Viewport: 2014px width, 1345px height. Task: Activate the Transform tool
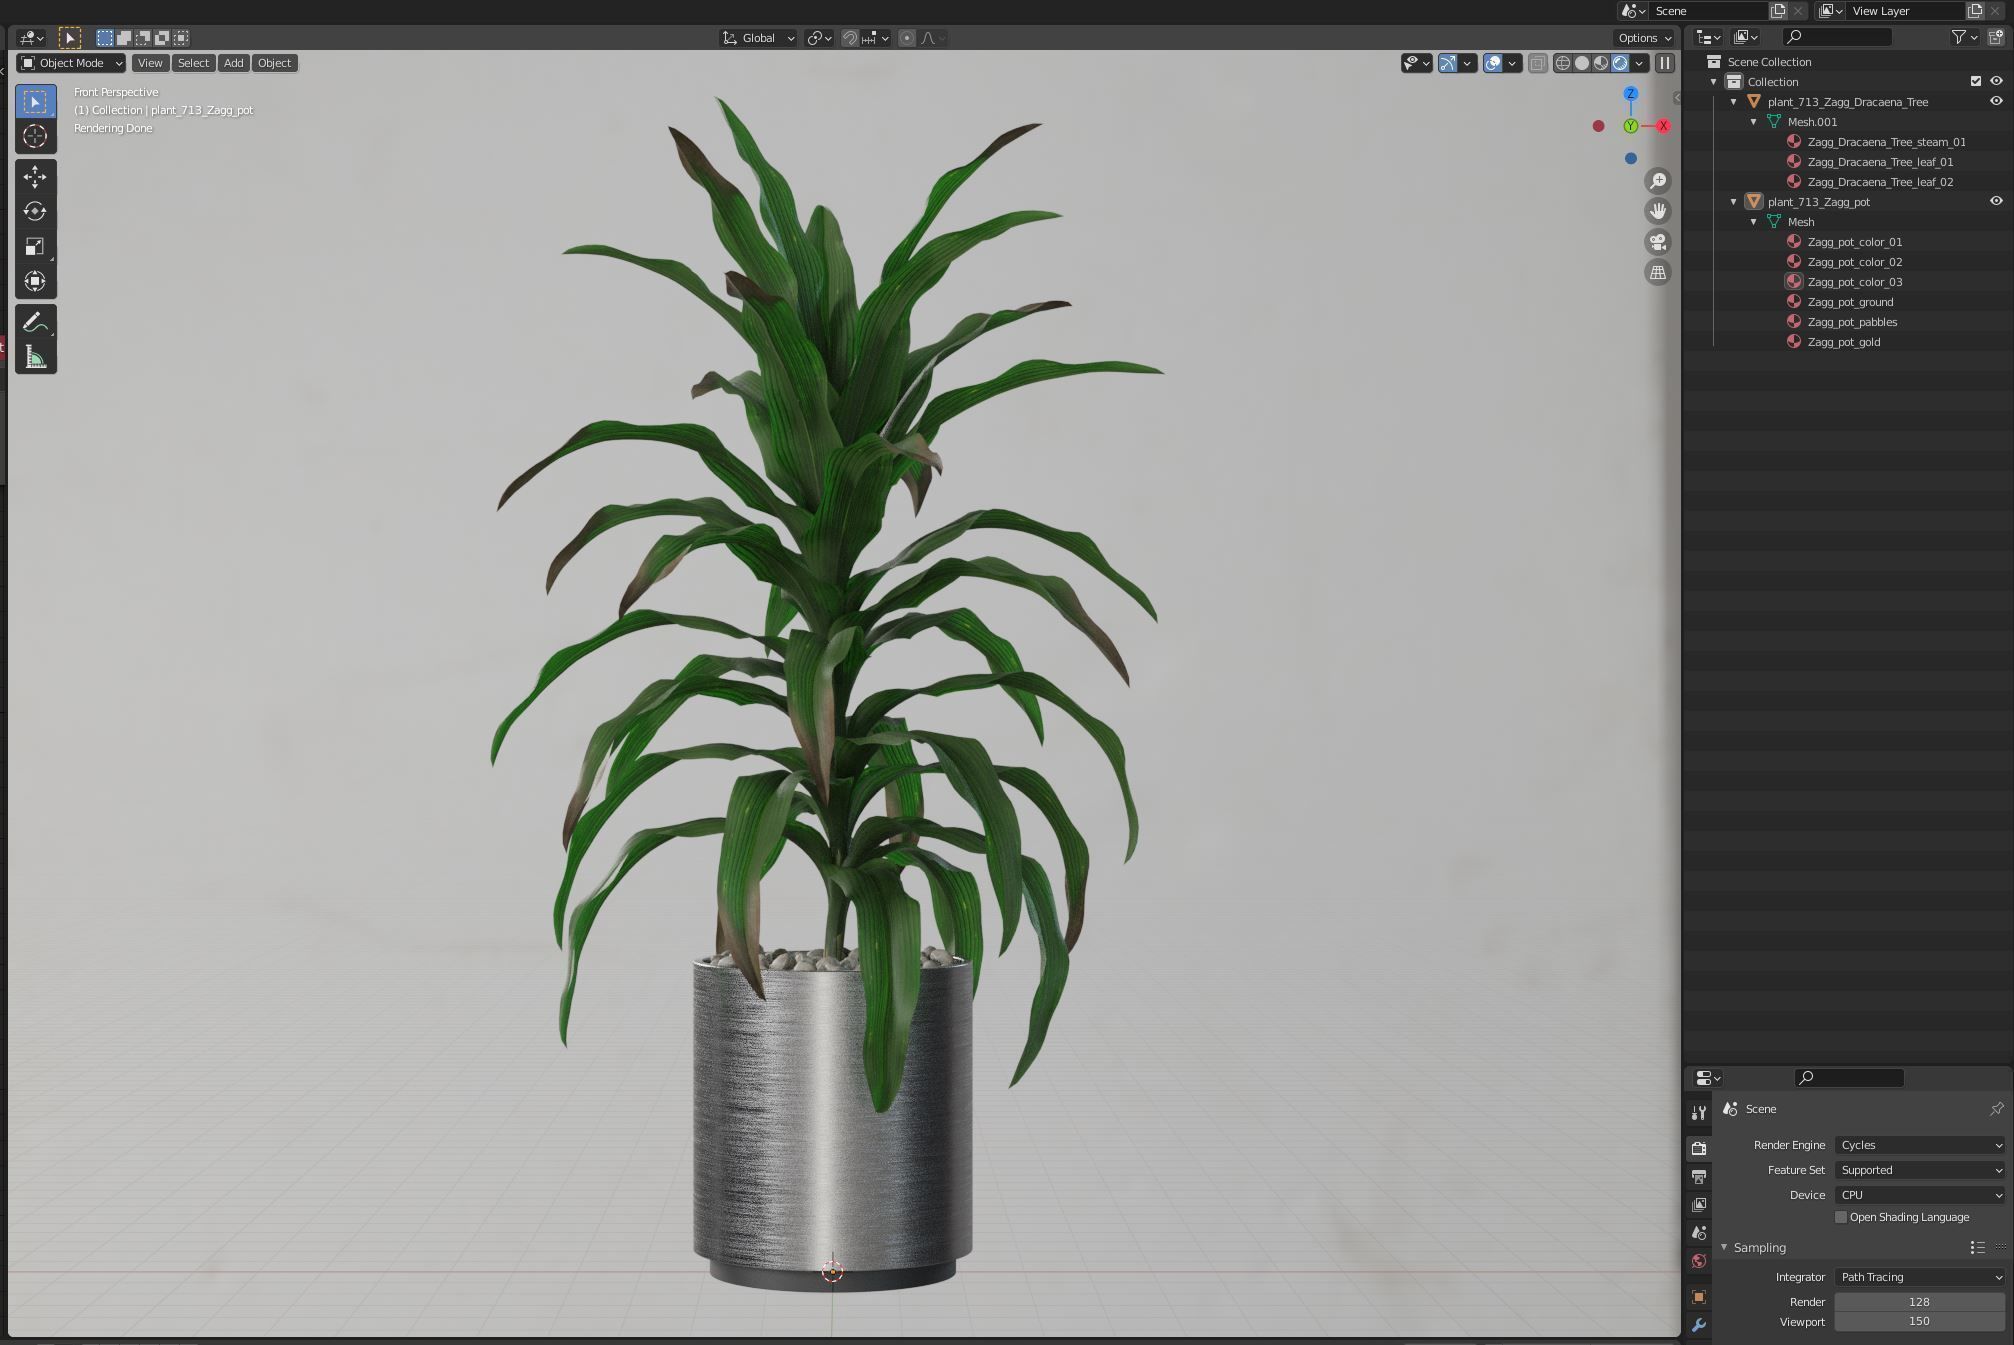[35, 281]
